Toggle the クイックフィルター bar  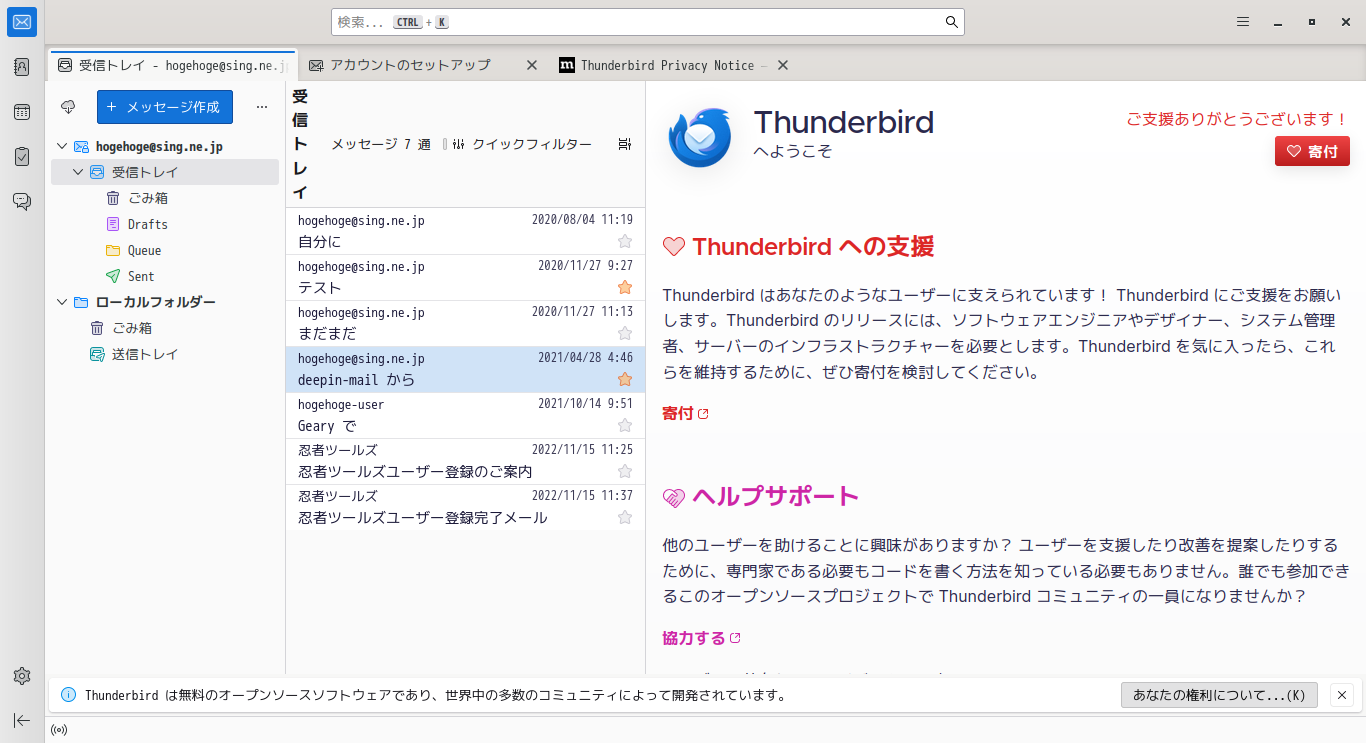click(x=522, y=144)
